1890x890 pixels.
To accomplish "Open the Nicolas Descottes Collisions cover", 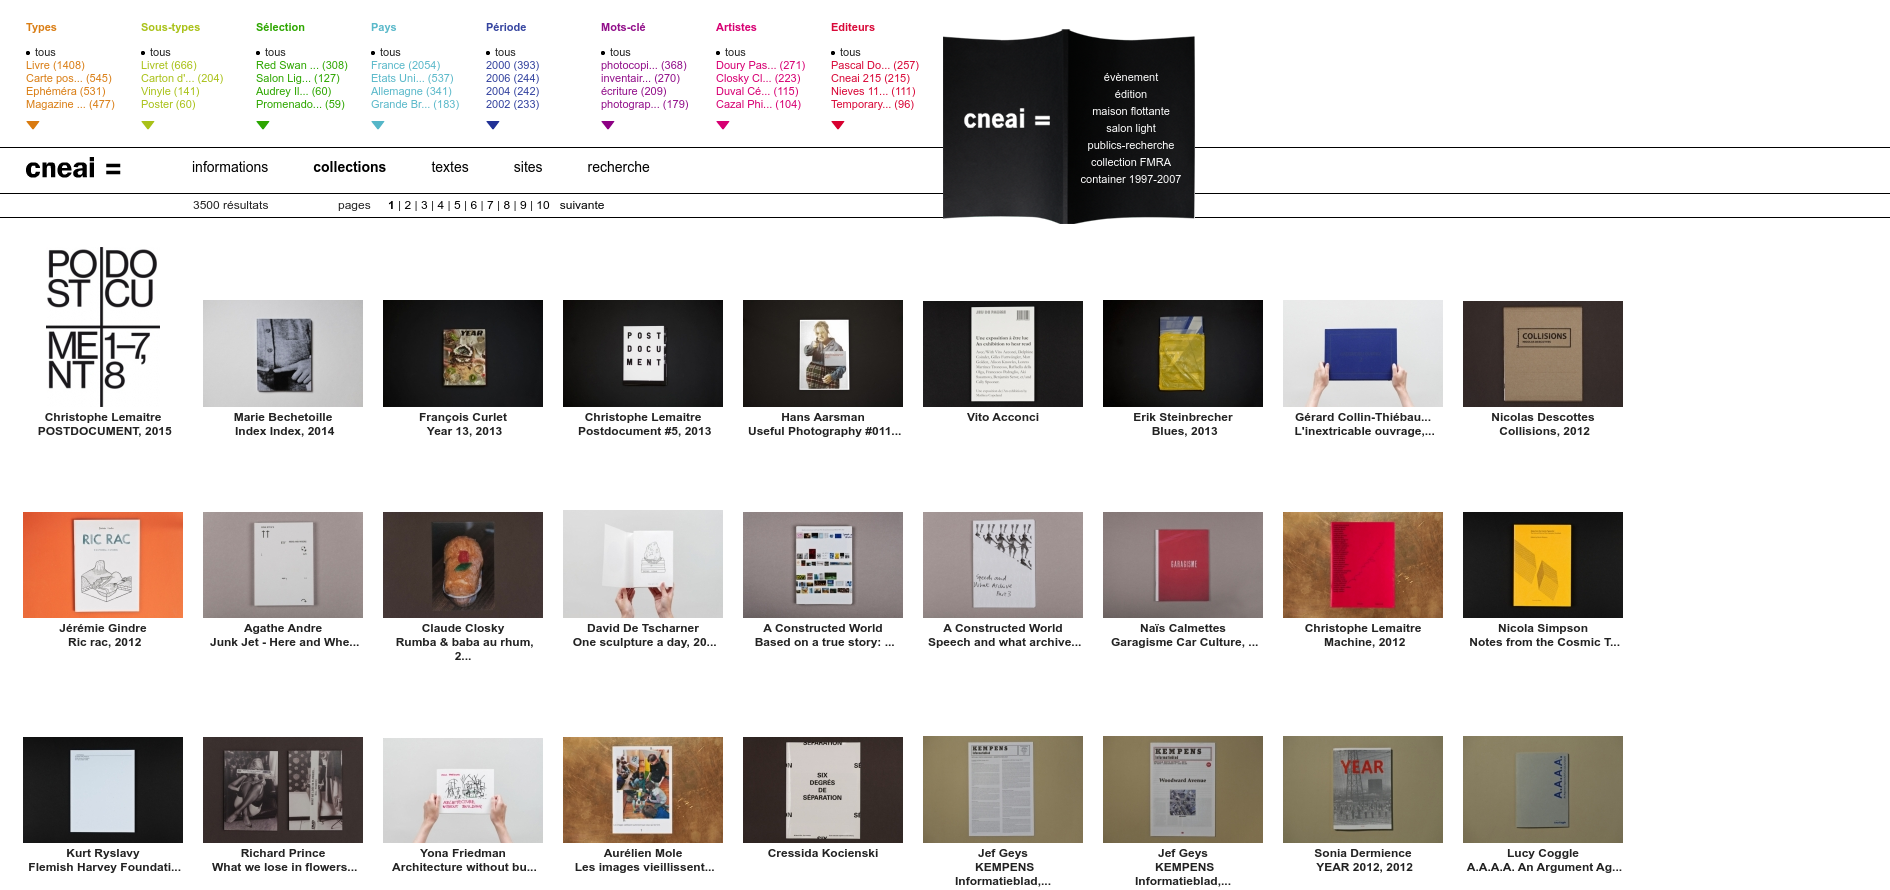I will [x=1542, y=353].
